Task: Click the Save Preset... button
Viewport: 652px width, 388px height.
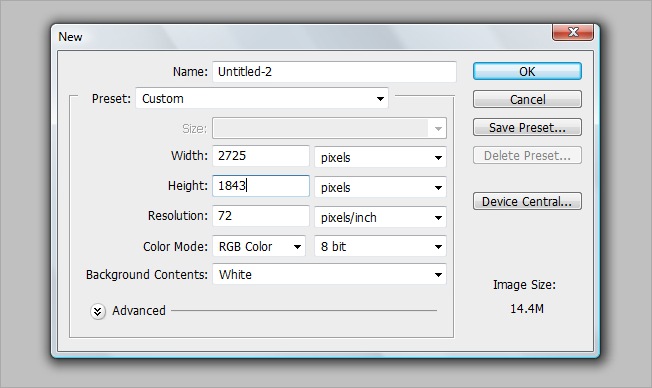Action: coord(527,127)
